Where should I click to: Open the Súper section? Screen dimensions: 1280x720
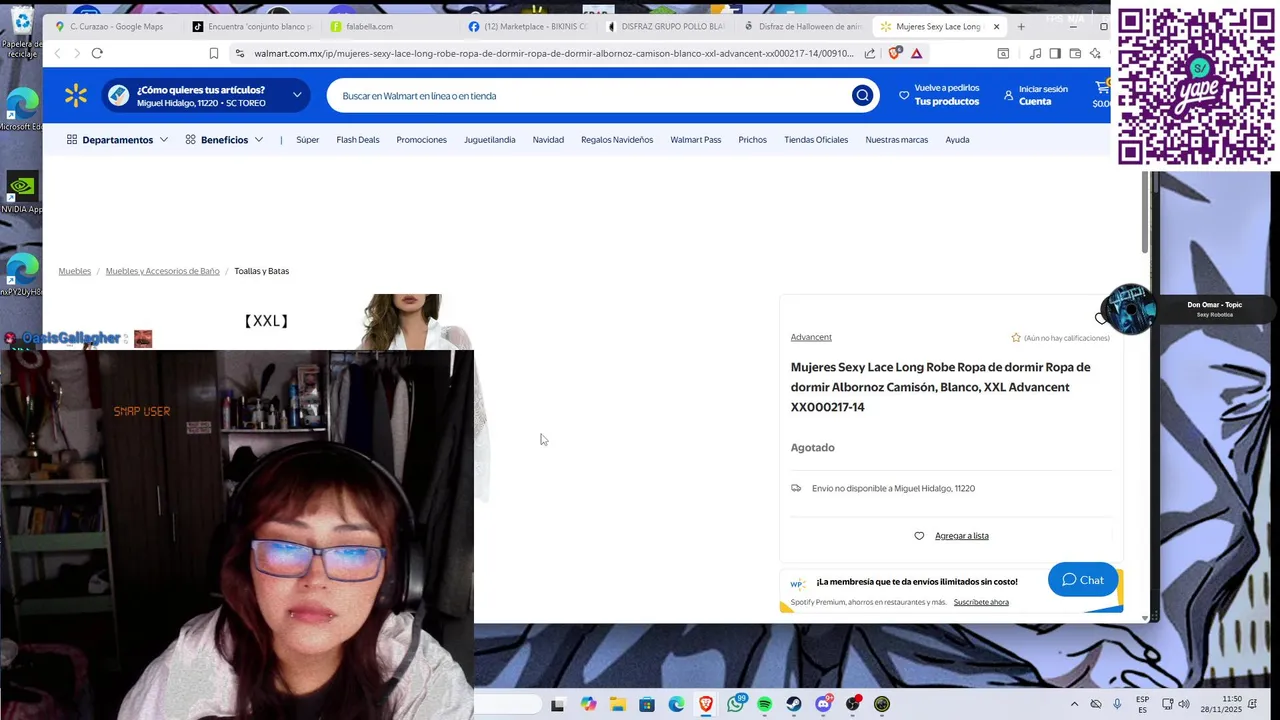click(x=308, y=140)
